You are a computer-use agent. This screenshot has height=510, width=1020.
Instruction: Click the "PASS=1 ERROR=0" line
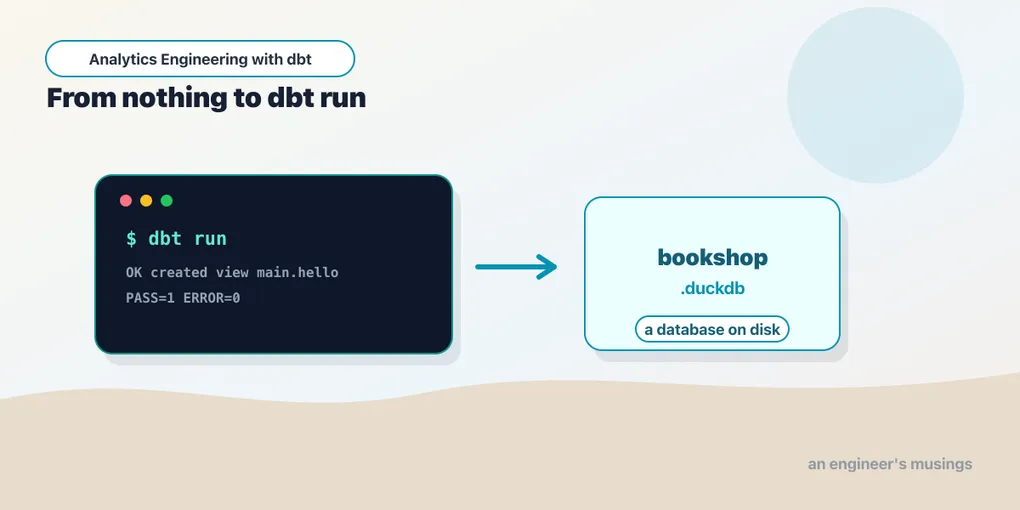[183, 299]
